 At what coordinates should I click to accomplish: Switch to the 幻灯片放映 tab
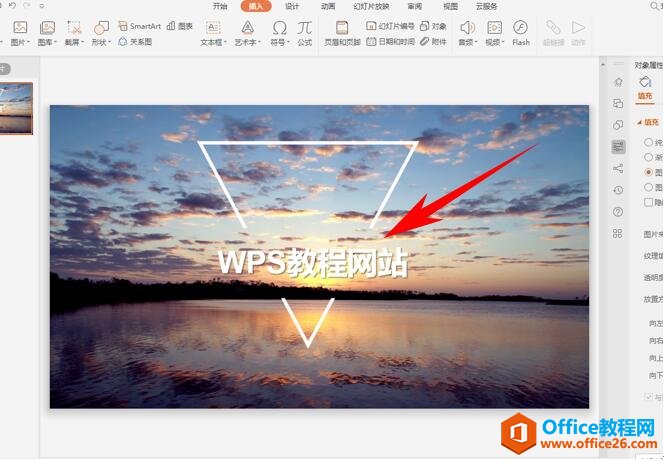tap(371, 6)
